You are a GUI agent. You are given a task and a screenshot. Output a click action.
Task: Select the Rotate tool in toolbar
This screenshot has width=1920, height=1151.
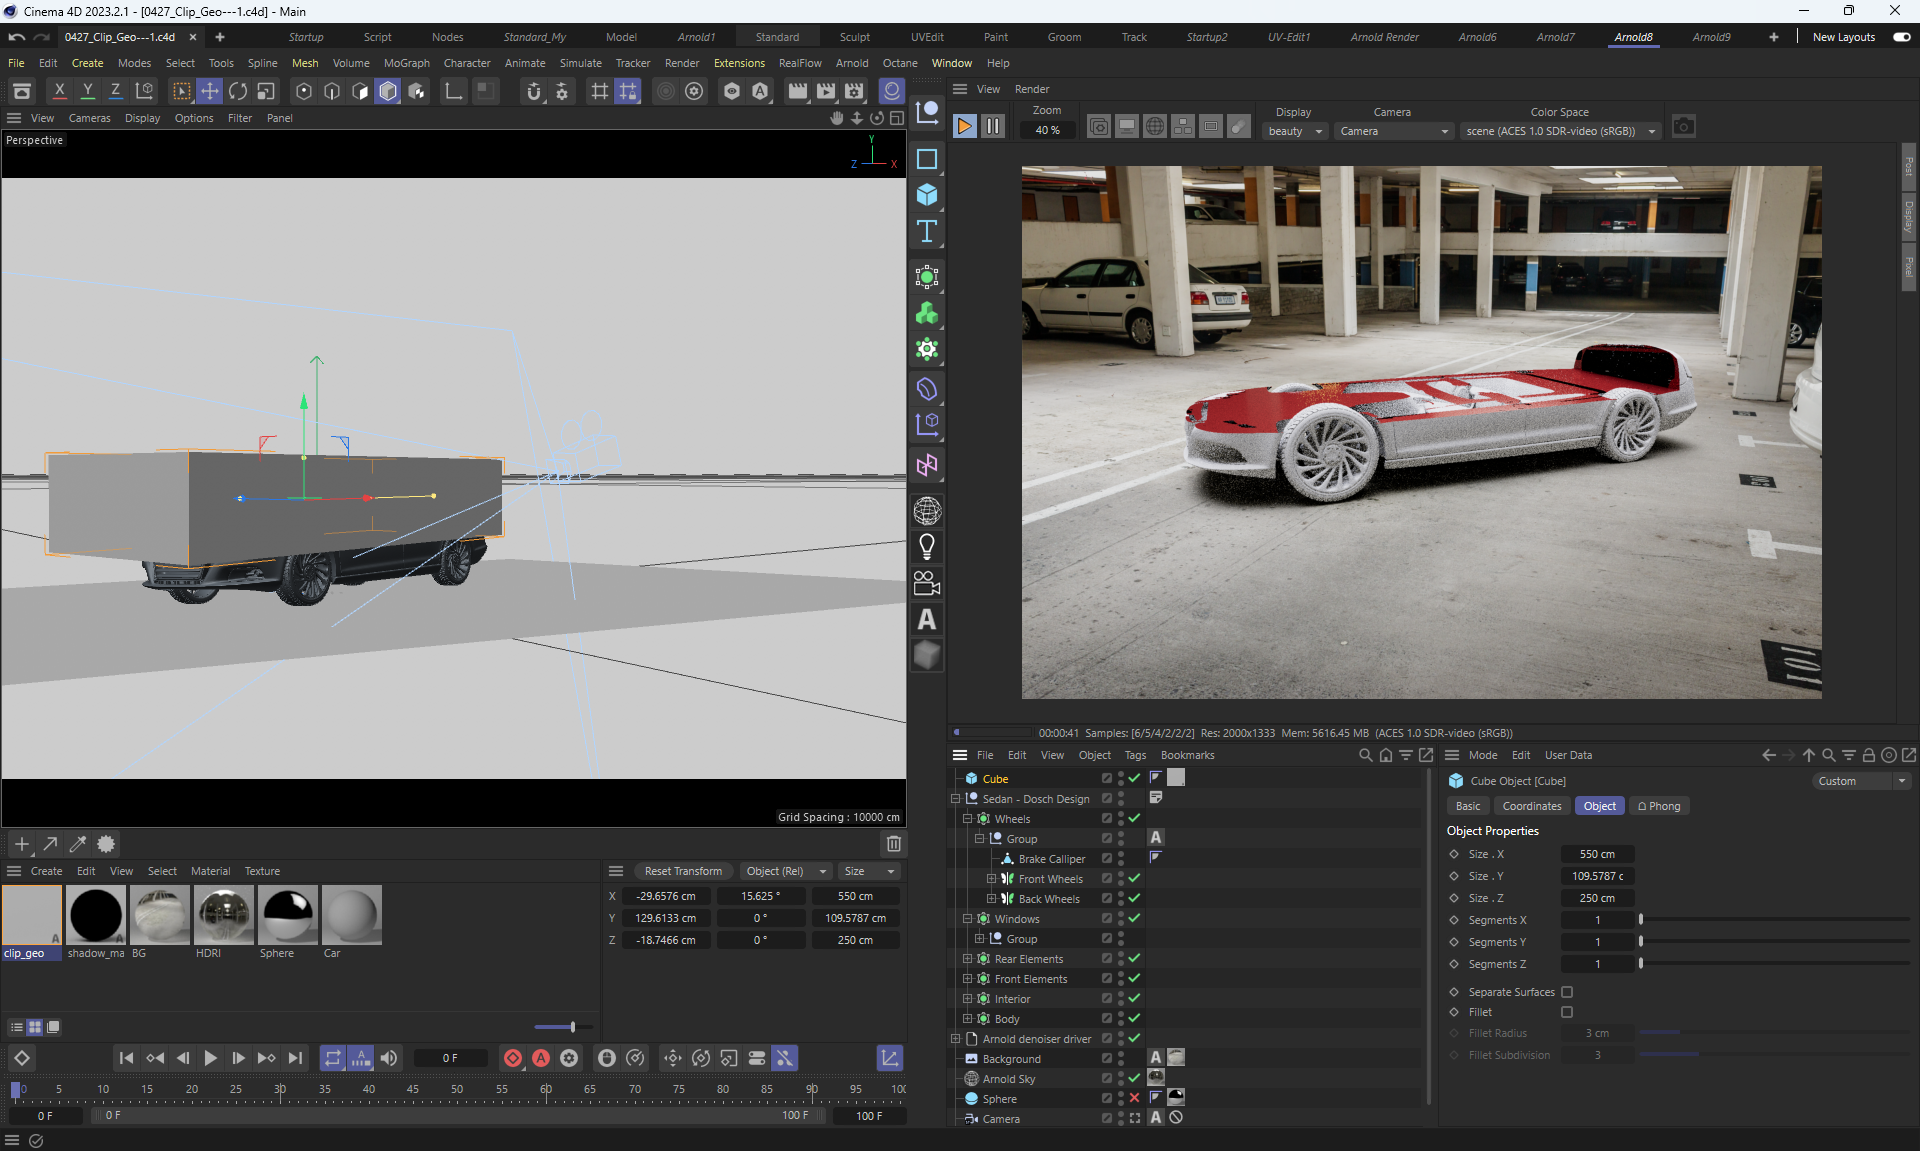[x=238, y=91]
